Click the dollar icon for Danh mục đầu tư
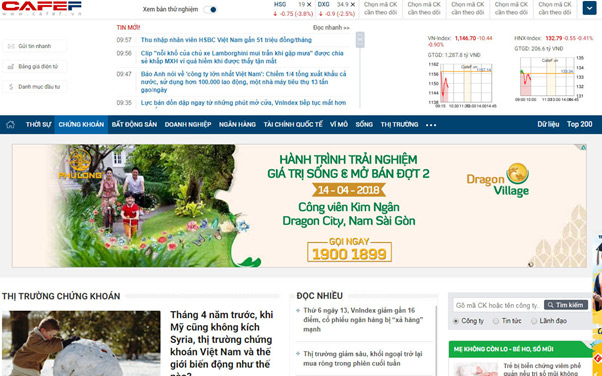This screenshot has width=602, height=376. point(11,87)
